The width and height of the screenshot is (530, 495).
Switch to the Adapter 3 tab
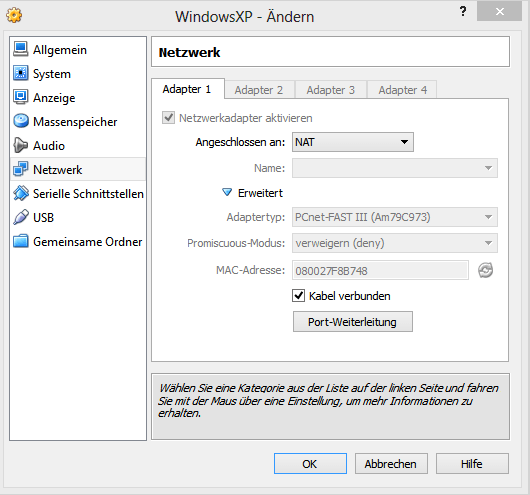point(331,90)
